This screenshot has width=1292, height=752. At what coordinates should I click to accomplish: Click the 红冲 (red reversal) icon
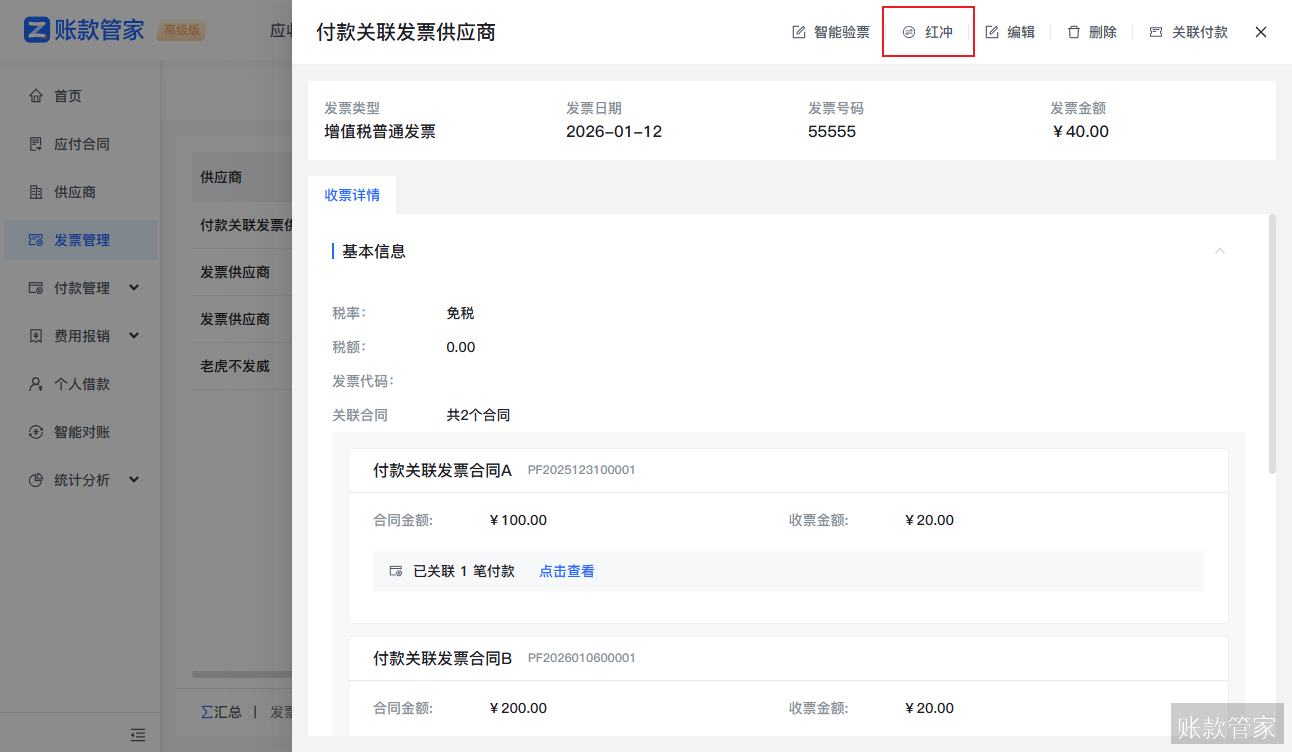click(x=928, y=31)
